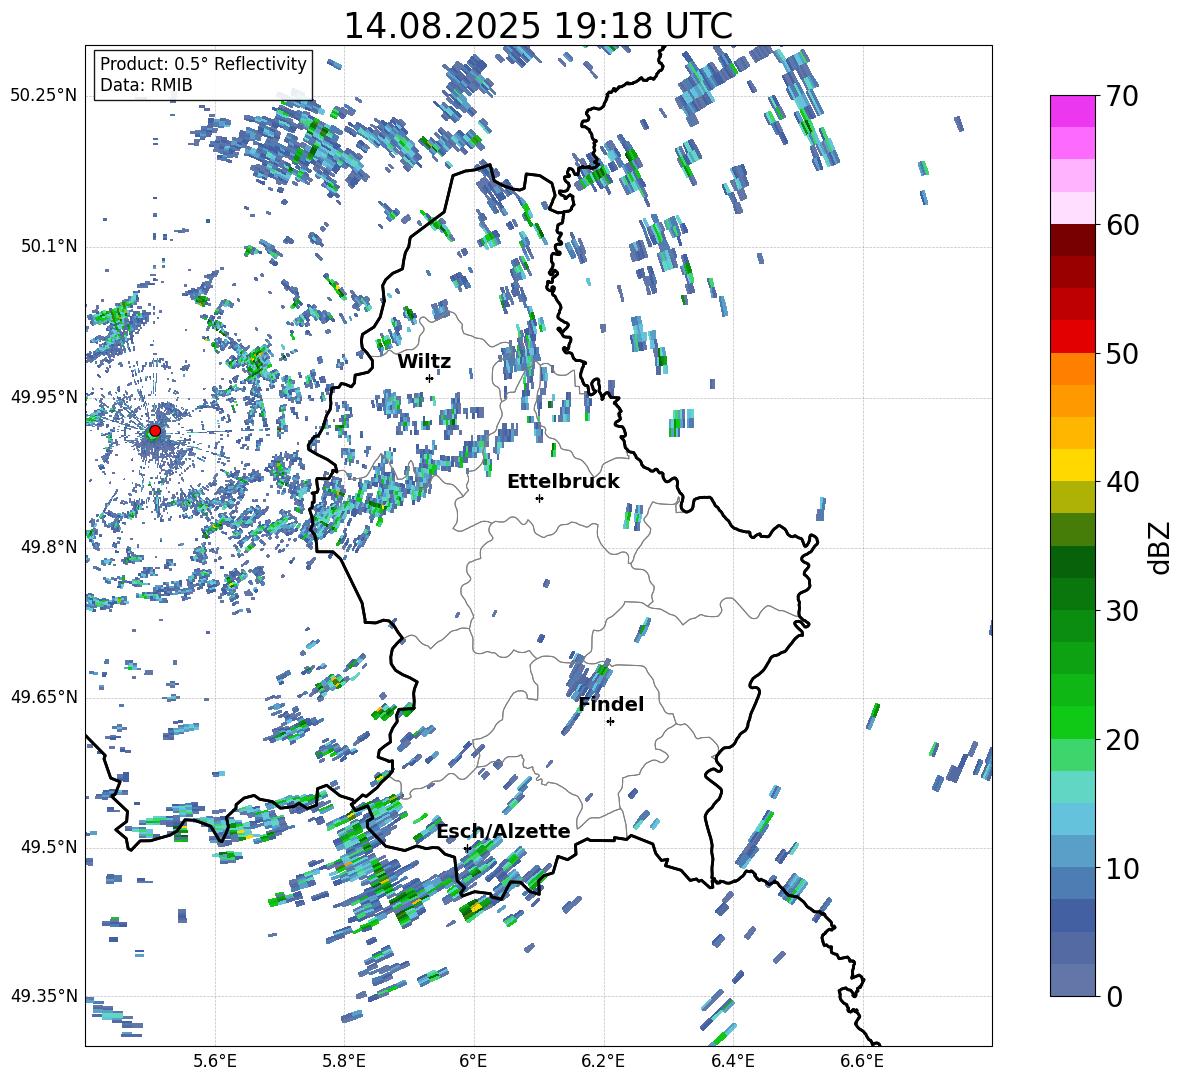This screenshot has width=1184, height=1081.
Task: Click the red radar site marker dot
Action: tap(155, 430)
